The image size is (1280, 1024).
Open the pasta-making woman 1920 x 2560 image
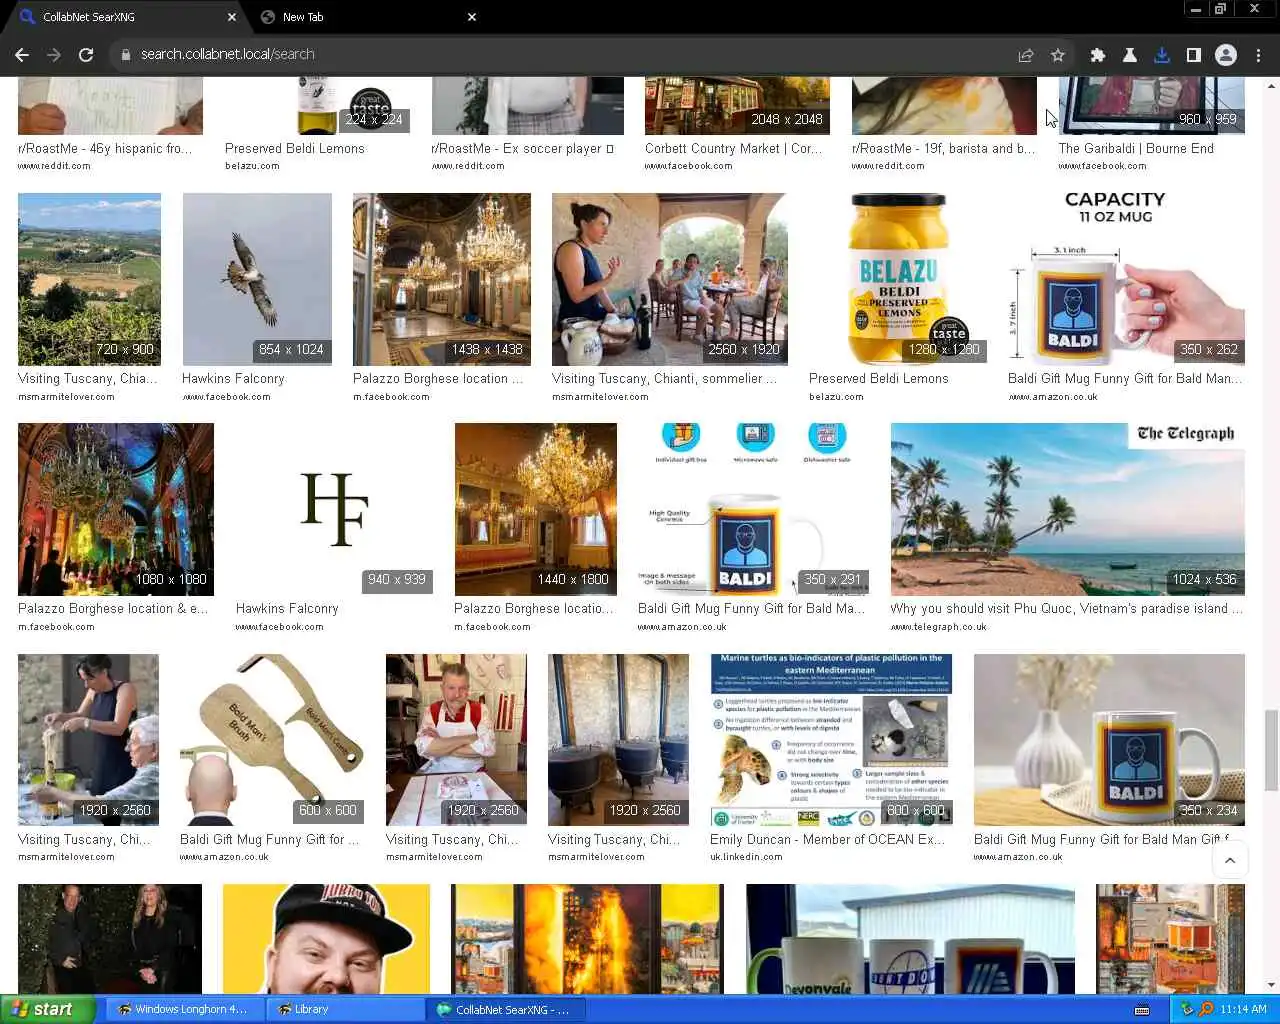tap(88, 740)
